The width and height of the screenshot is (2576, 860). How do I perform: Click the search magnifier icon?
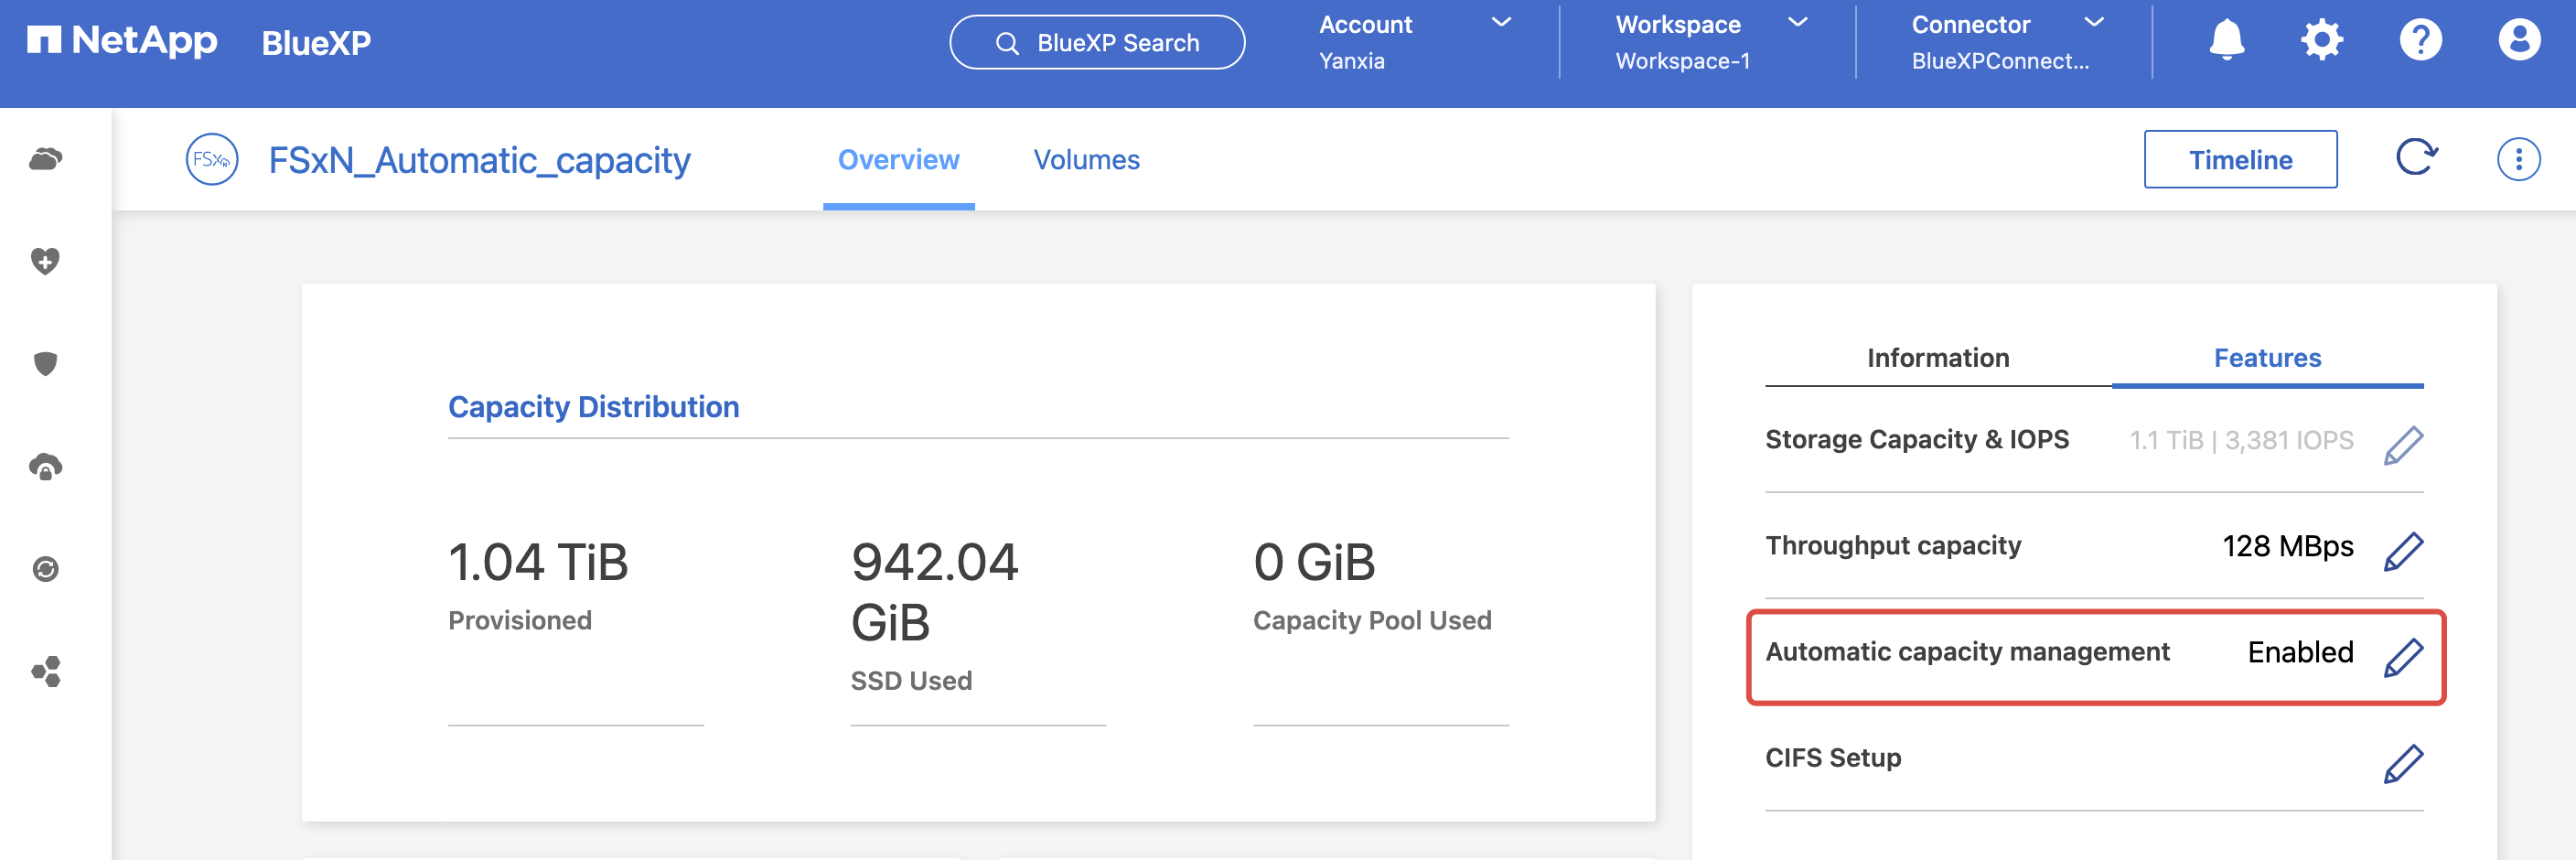point(1007,43)
